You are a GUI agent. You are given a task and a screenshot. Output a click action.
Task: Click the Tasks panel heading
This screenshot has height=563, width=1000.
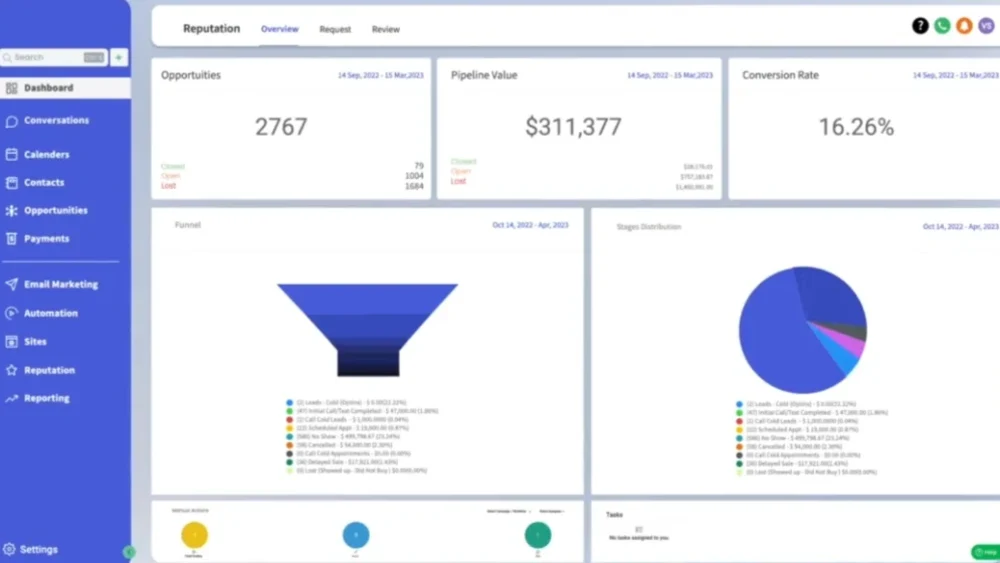614,515
